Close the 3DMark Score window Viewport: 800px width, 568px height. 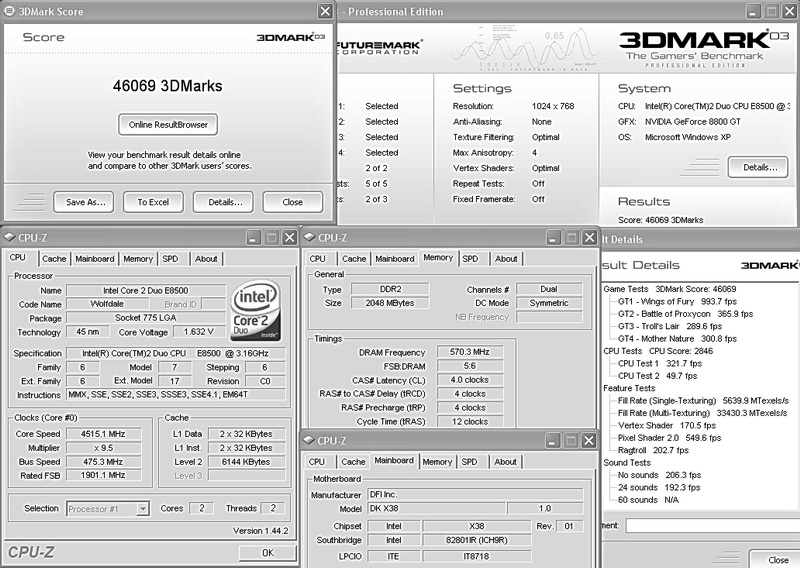(x=325, y=11)
